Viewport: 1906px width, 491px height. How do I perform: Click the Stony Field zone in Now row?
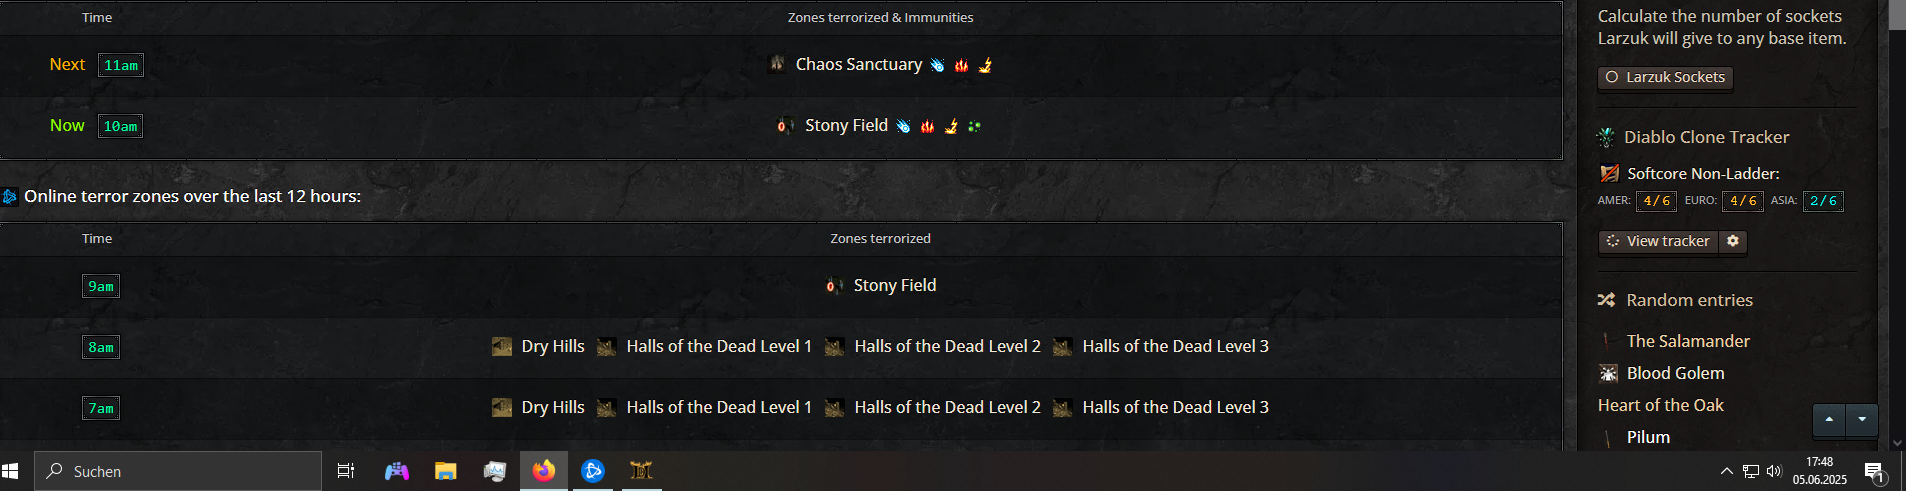point(846,125)
